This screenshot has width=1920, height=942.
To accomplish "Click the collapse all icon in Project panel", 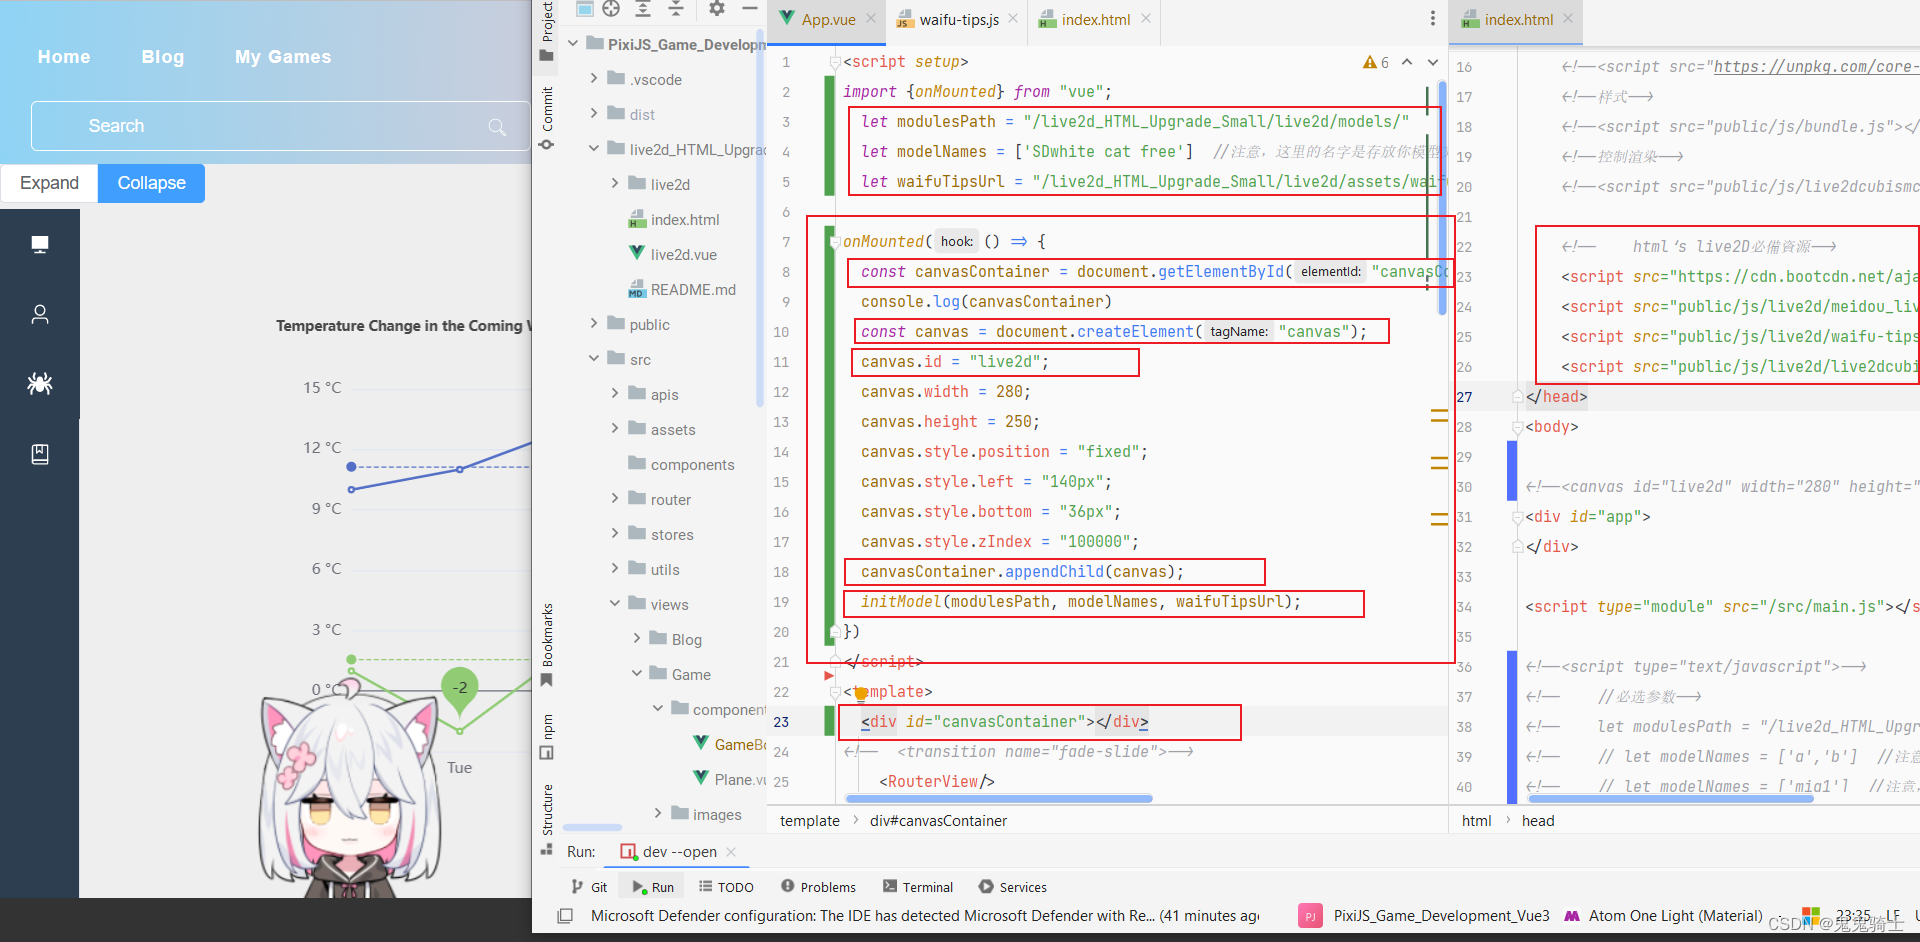I will coord(676,9).
